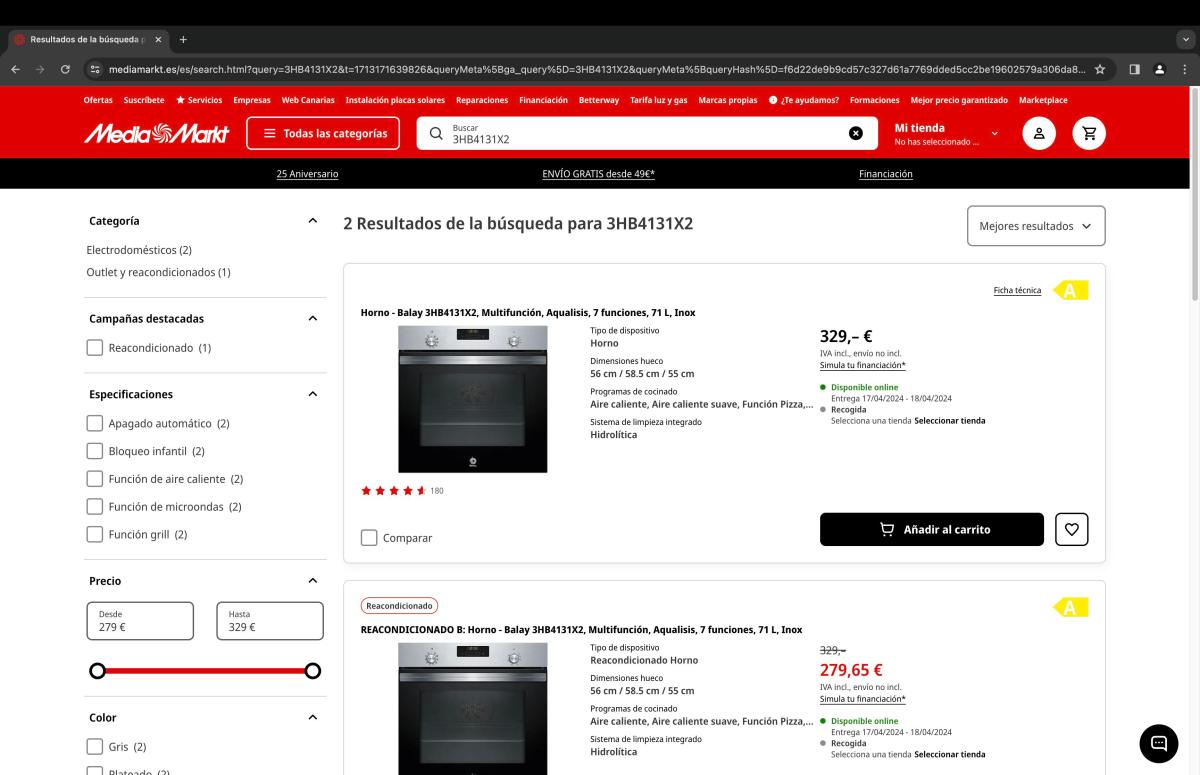Check the Gris color filter
The height and width of the screenshot is (775, 1200).
pos(95,747)
